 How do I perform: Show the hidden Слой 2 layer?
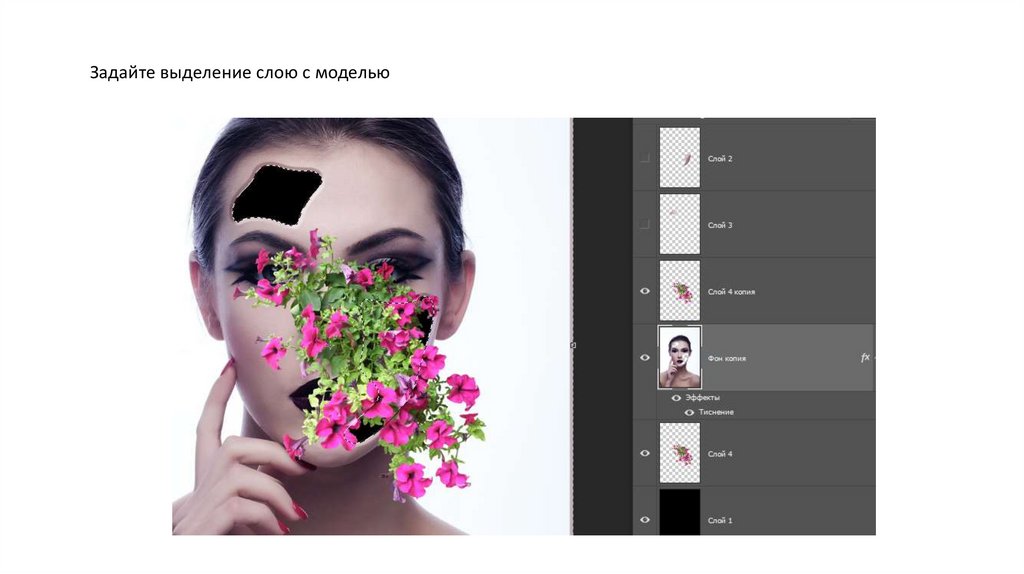pyautogui.click(x=645, y=158)
